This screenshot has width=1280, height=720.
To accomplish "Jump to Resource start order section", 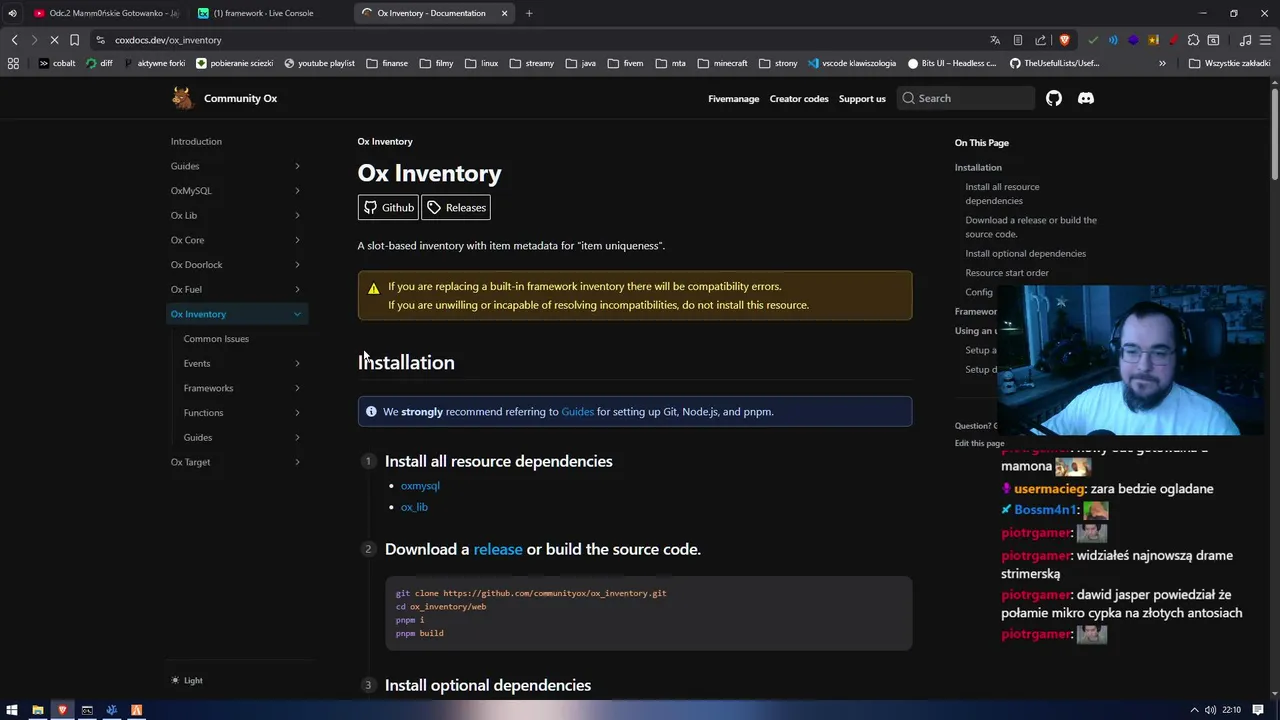I will pos(1007,272).
